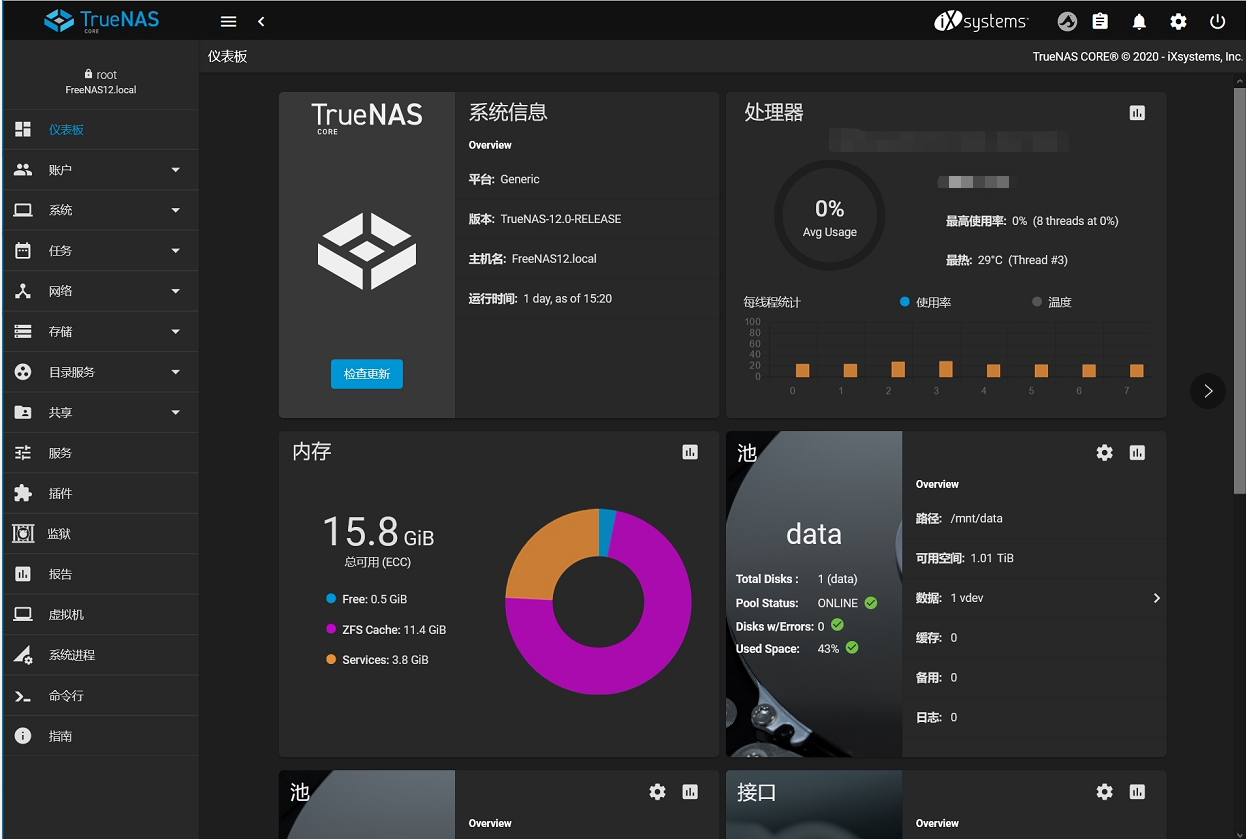Open the data pool settings gear

tap(1104, 452)
